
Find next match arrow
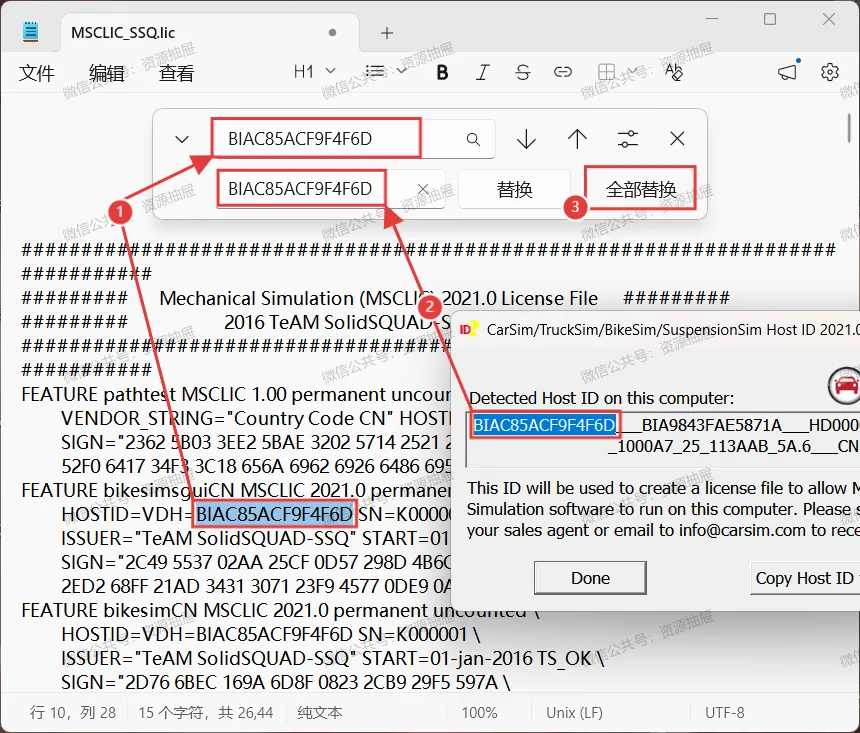[x=527, y=139]
